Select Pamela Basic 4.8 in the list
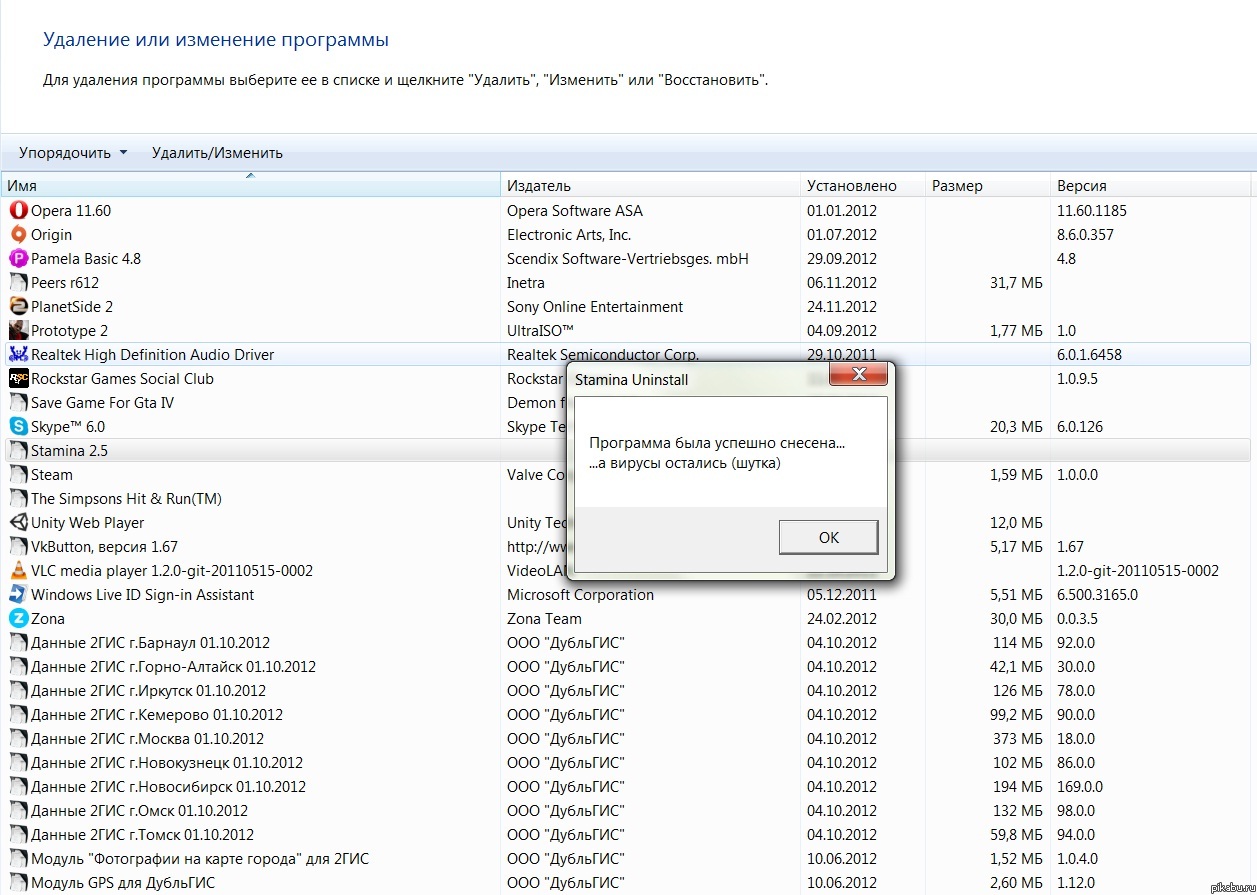 tap(86, 258)
